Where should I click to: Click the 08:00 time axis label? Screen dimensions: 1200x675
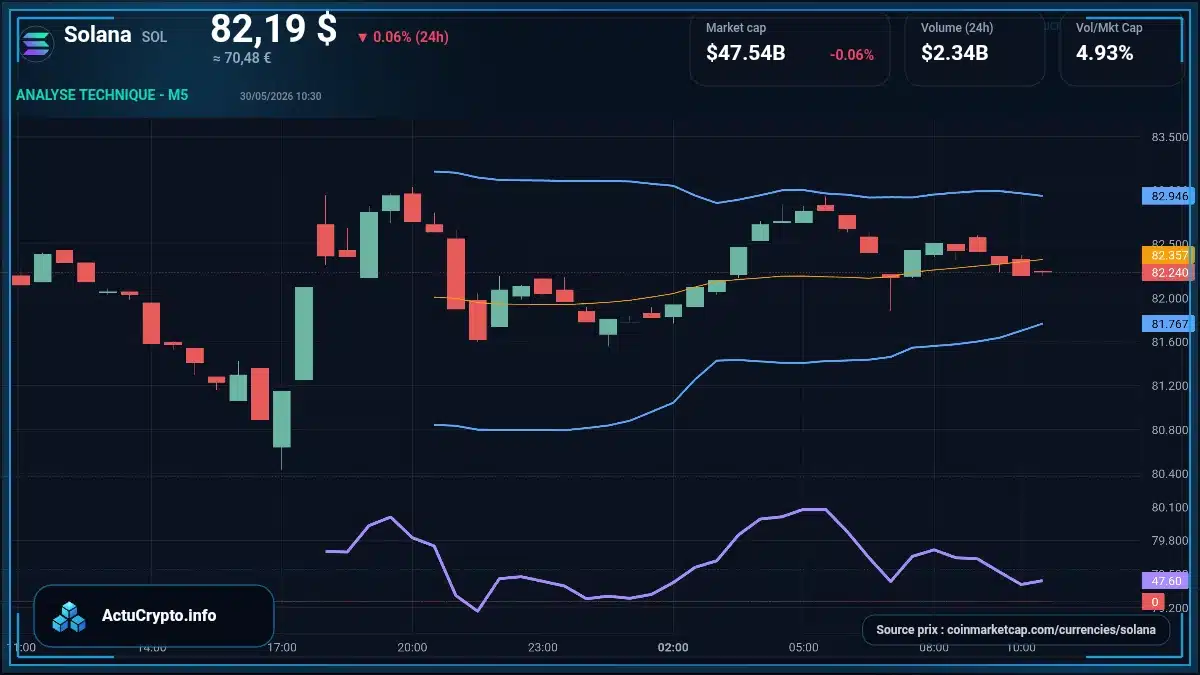[x=934, y=648]
